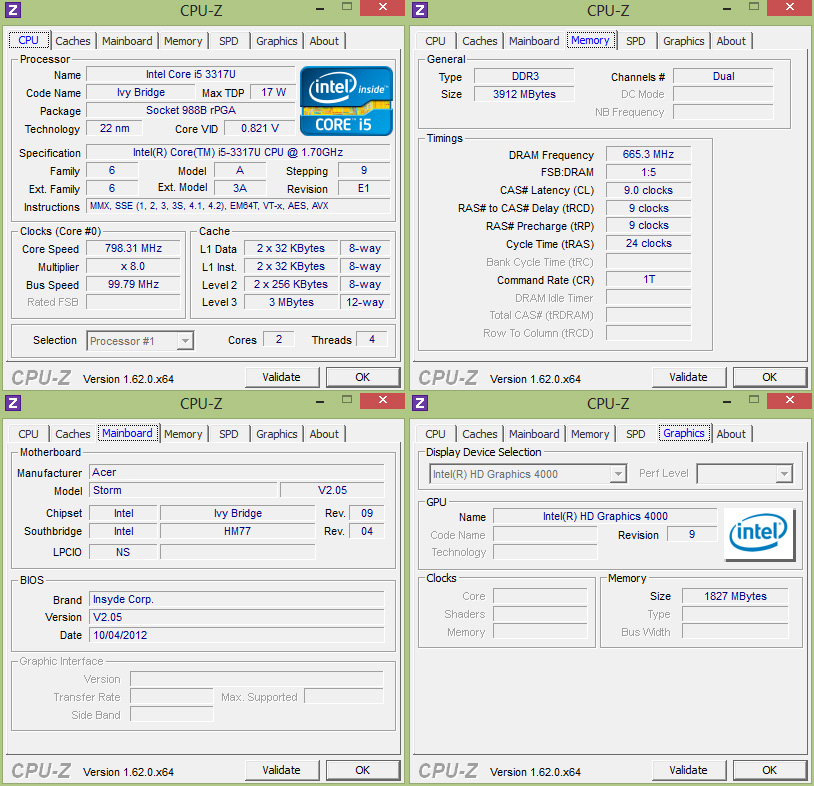
Task: Switch to the Graphics tab in the Mainboard window
Action: [x=276, y=433]
